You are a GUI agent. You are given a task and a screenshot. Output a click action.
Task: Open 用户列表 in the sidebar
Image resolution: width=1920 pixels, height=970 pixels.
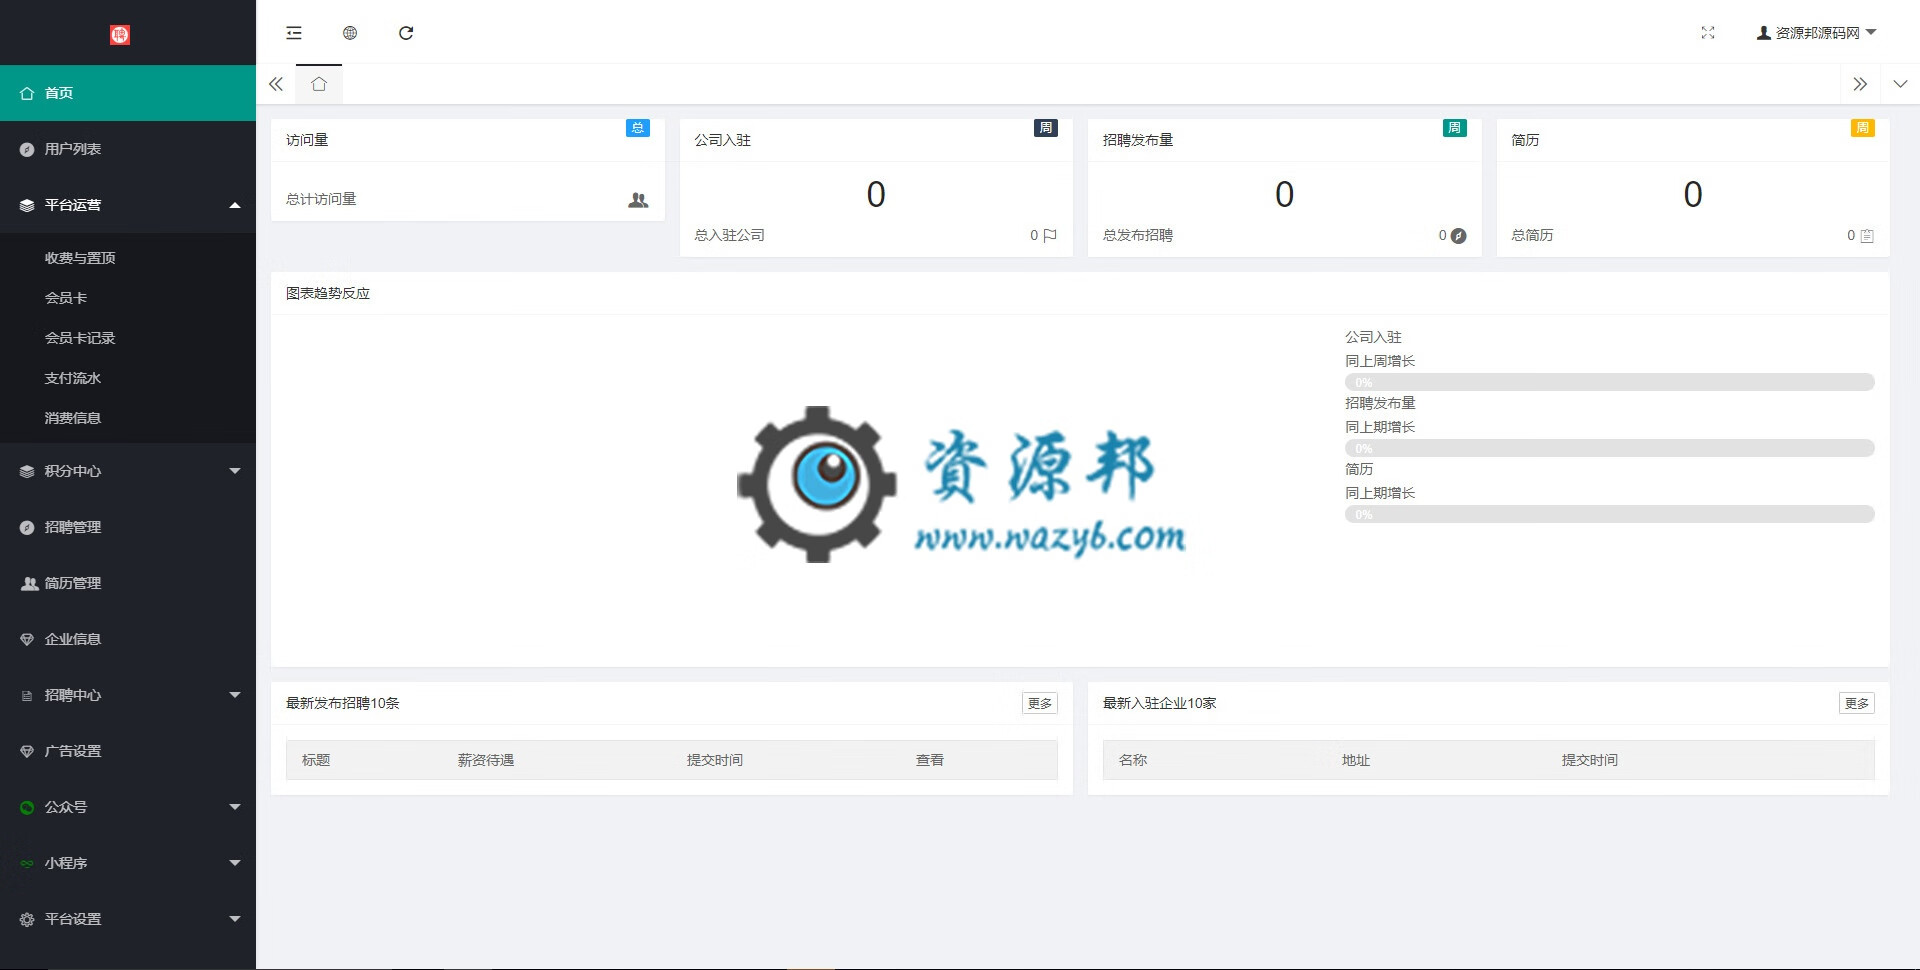pos(73,149)
